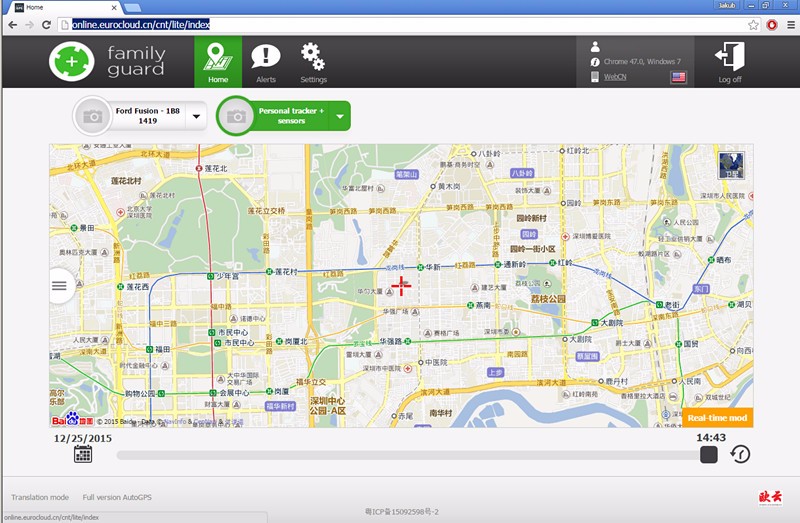Click the phone icon beside WebCN
The height and width of the screenshot is (523, 800).
pyautogui.click(x=595, y=77)
